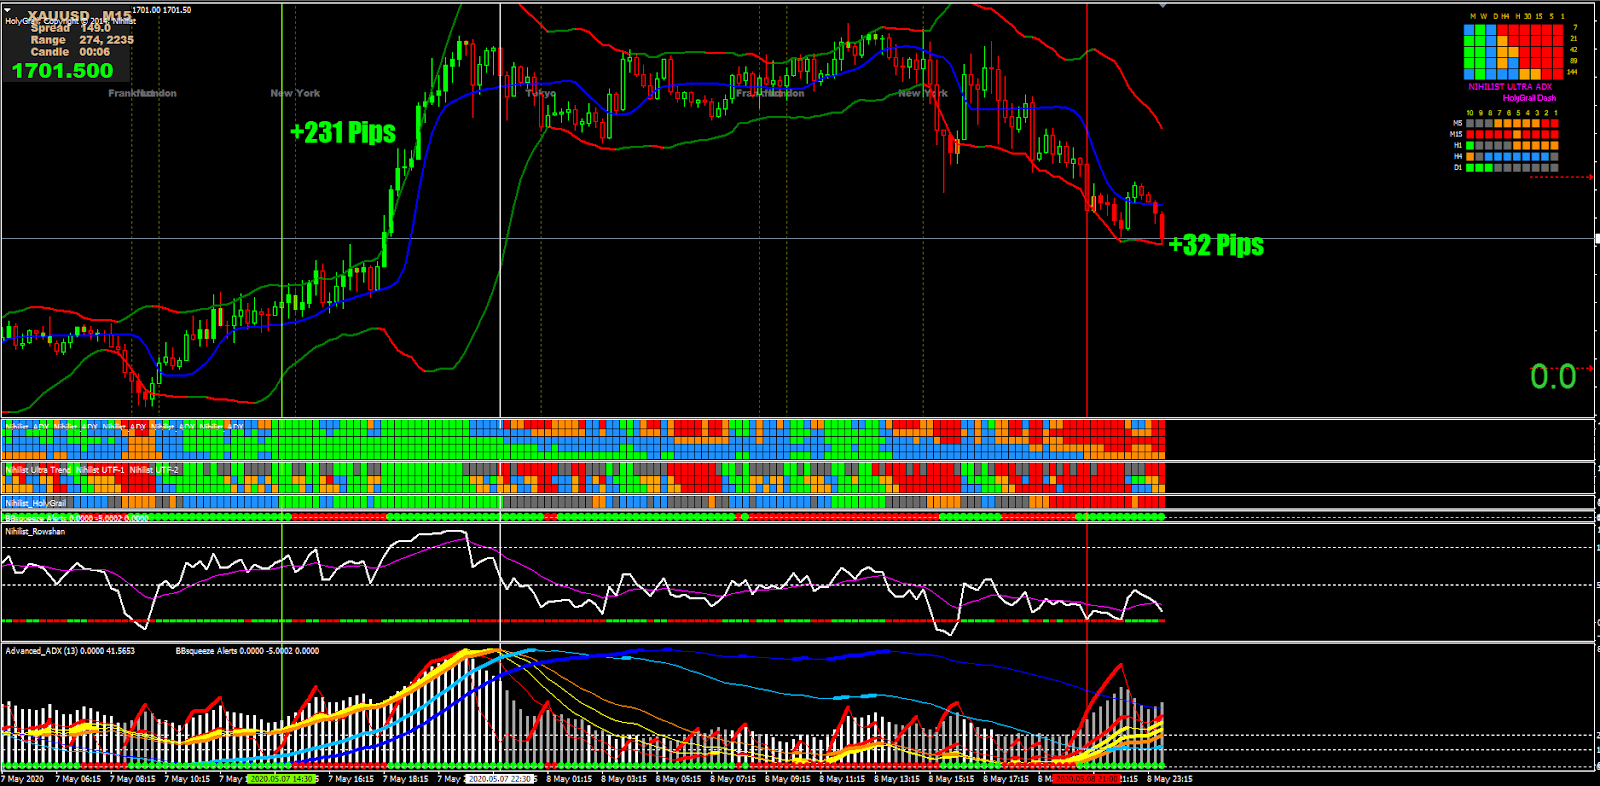Click the H1 row label in HolyGrail Dash
Screen dimensions: 1600x786
tap(1458, 145)
